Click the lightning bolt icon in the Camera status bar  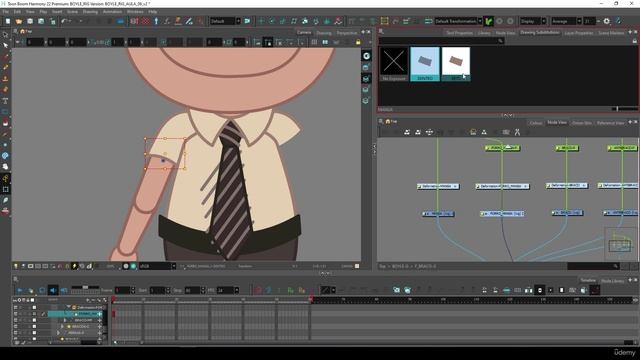click(74, 266)
